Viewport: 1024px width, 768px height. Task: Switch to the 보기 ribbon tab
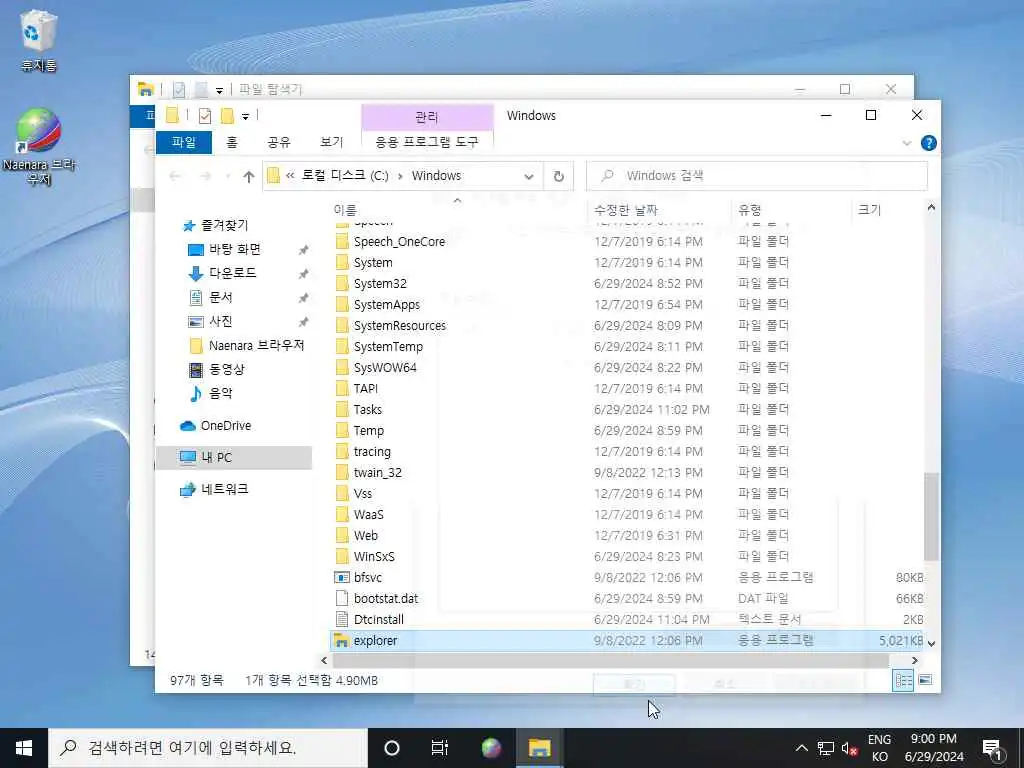331,142
